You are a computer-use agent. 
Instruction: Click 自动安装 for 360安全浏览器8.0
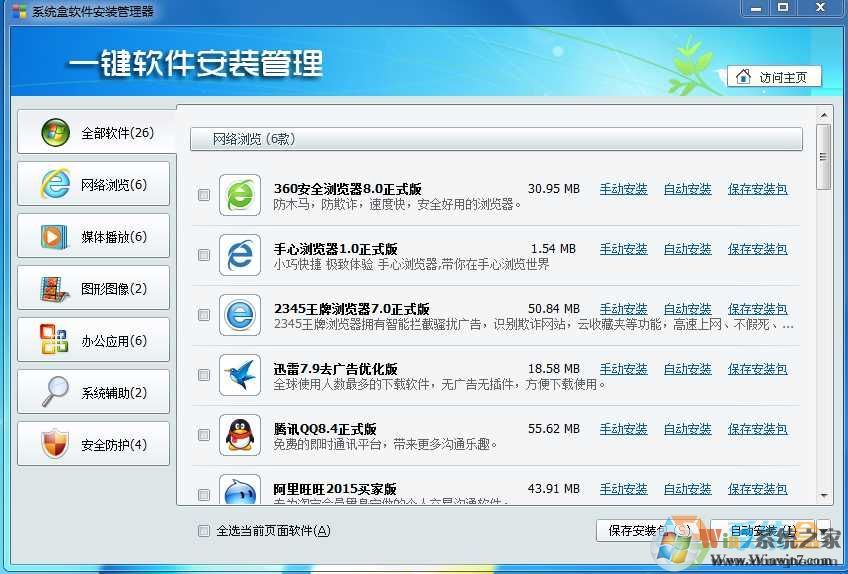tap(687, 189)
